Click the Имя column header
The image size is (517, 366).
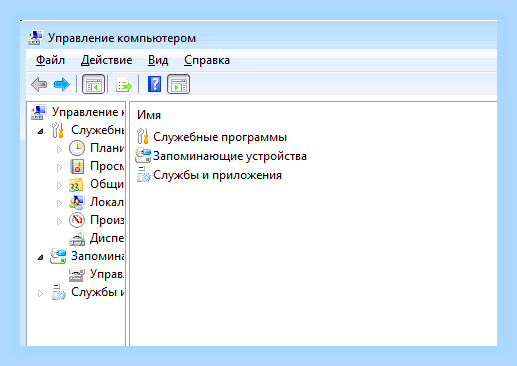point(149,115)
